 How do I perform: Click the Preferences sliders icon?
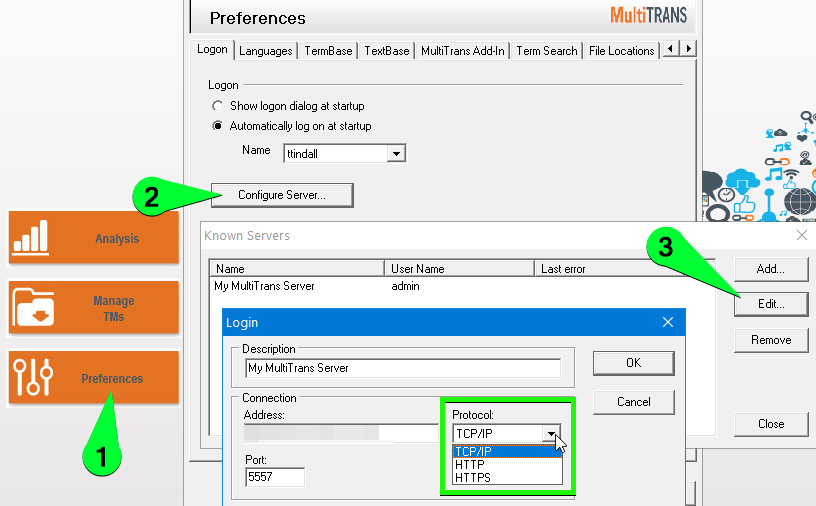pyautogui.click(x=33, y=376)
